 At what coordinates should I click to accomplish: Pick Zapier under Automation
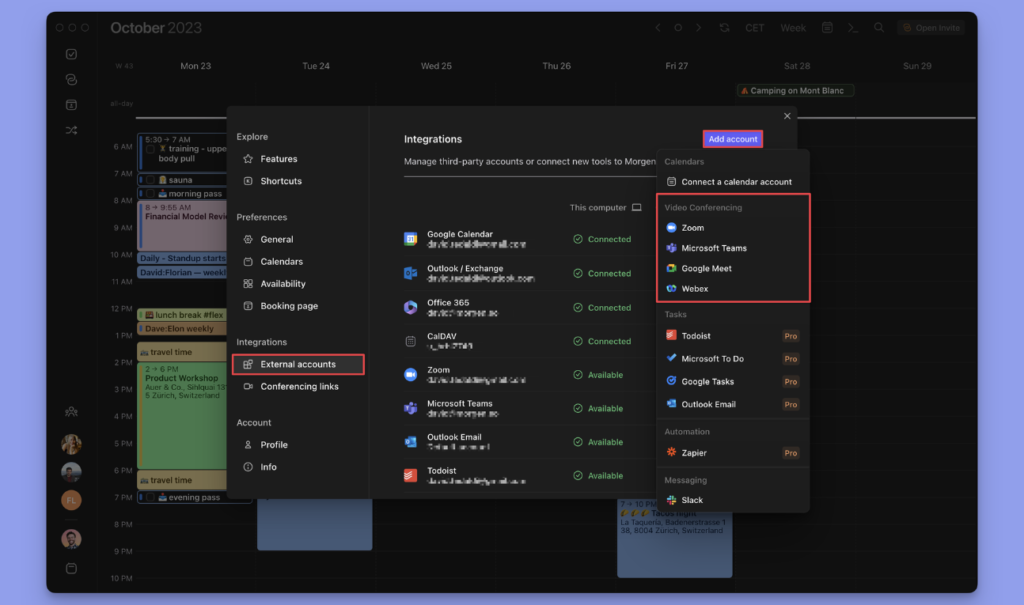point(694,453)
